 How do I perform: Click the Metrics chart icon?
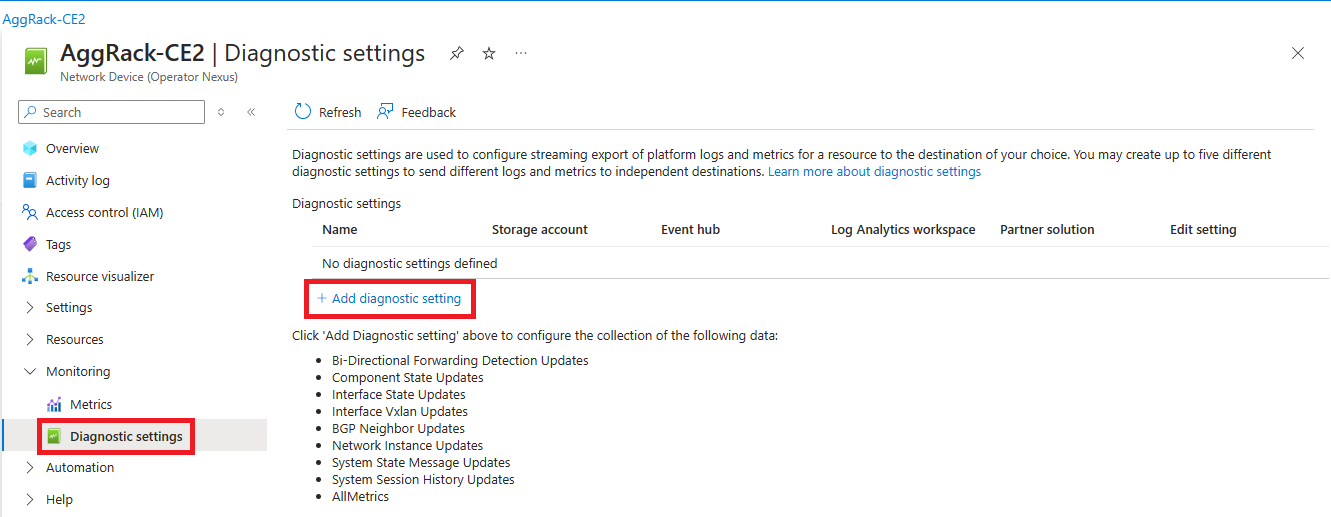[x=54, y=404]
